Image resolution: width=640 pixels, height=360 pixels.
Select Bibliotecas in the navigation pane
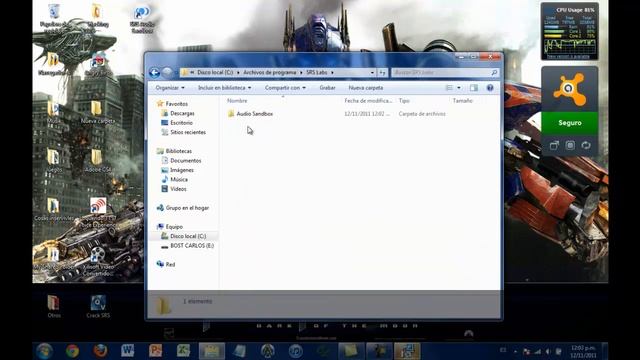(x=178, y=151)
